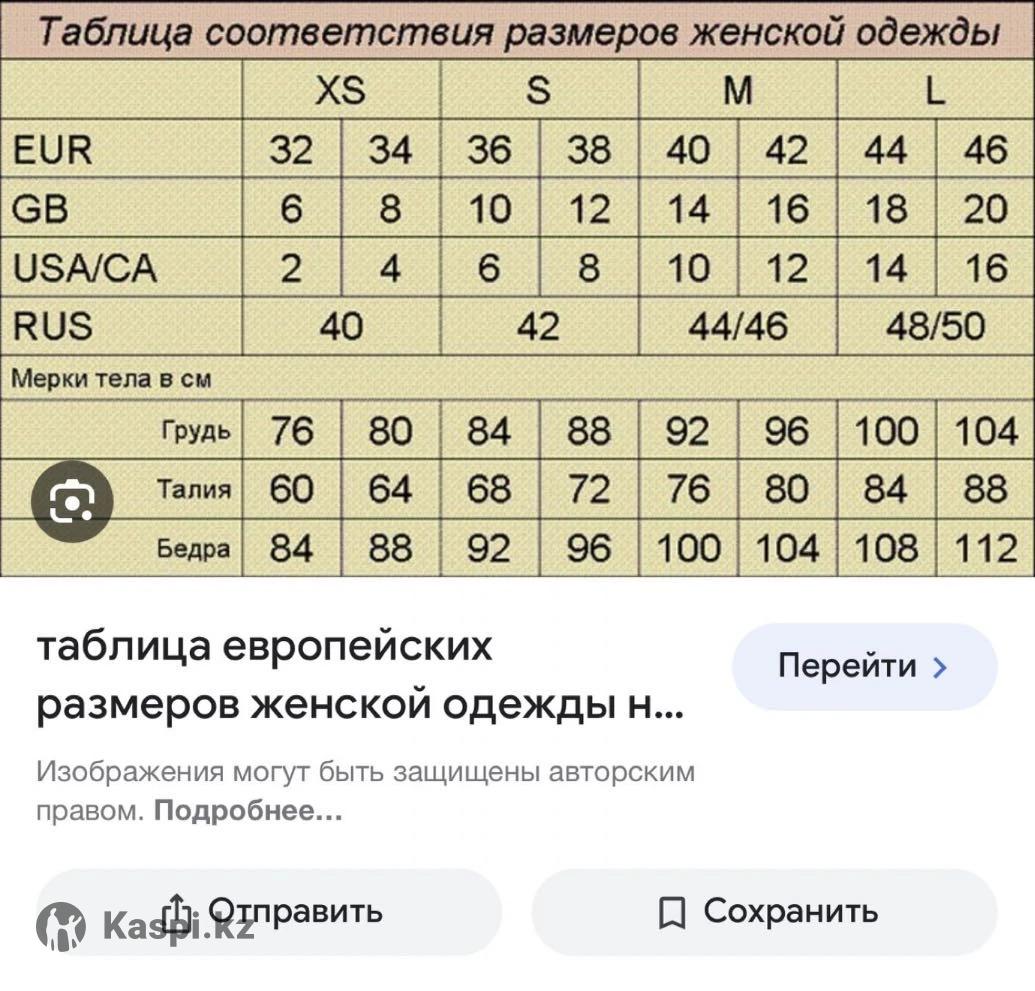Image resolution: width=1035 pixels, height=991 pixels.
Task: Click the RUS 44/46 cell
Action: click(x=738, y=326)
